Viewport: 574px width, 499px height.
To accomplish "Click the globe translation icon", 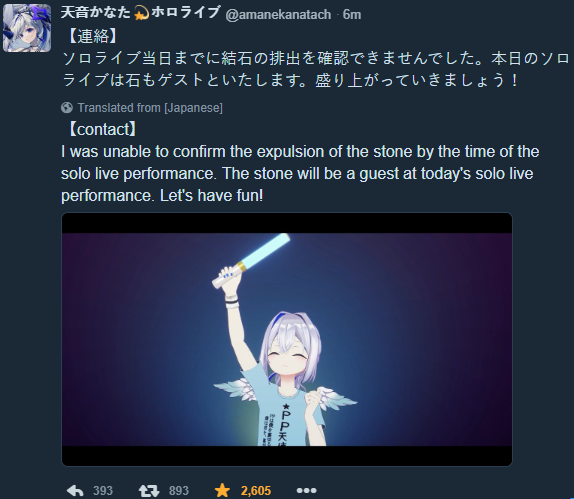I will 67,108.
